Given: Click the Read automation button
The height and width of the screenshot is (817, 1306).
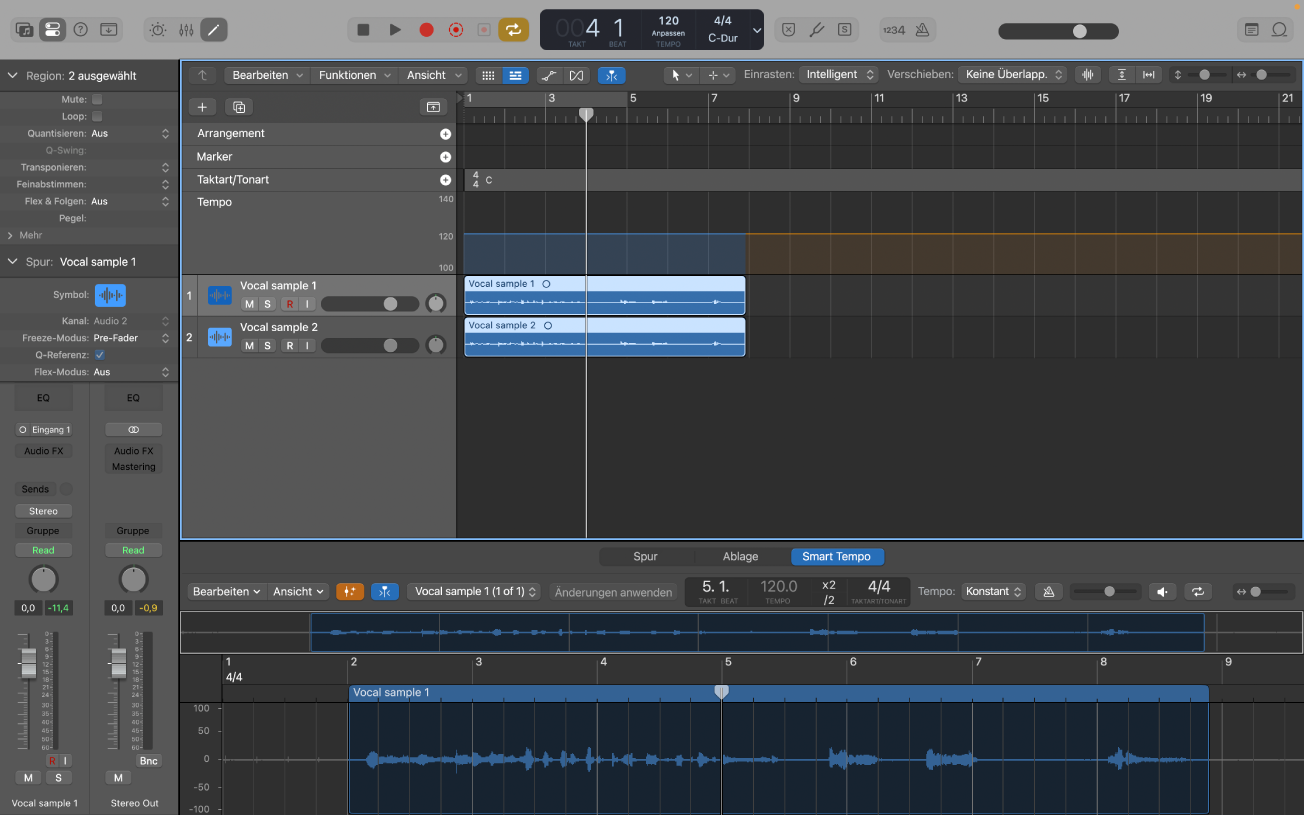Looking at the screenshot, I should click(x=43, y=549).
